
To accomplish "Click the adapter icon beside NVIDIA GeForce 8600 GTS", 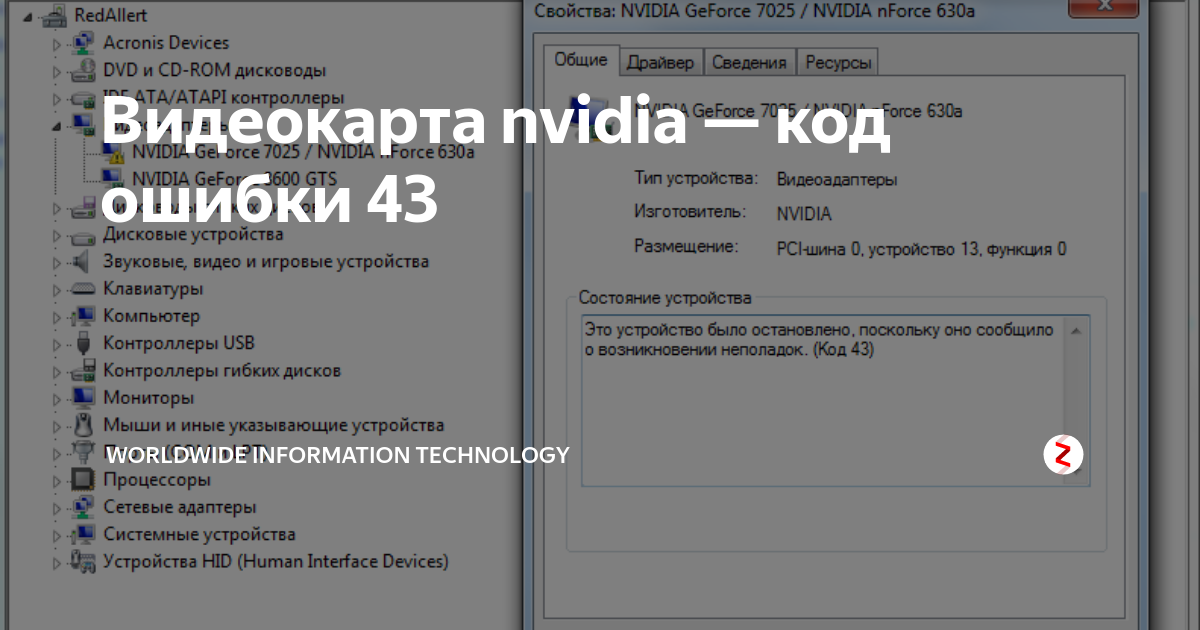I will (x=114, y=180).
